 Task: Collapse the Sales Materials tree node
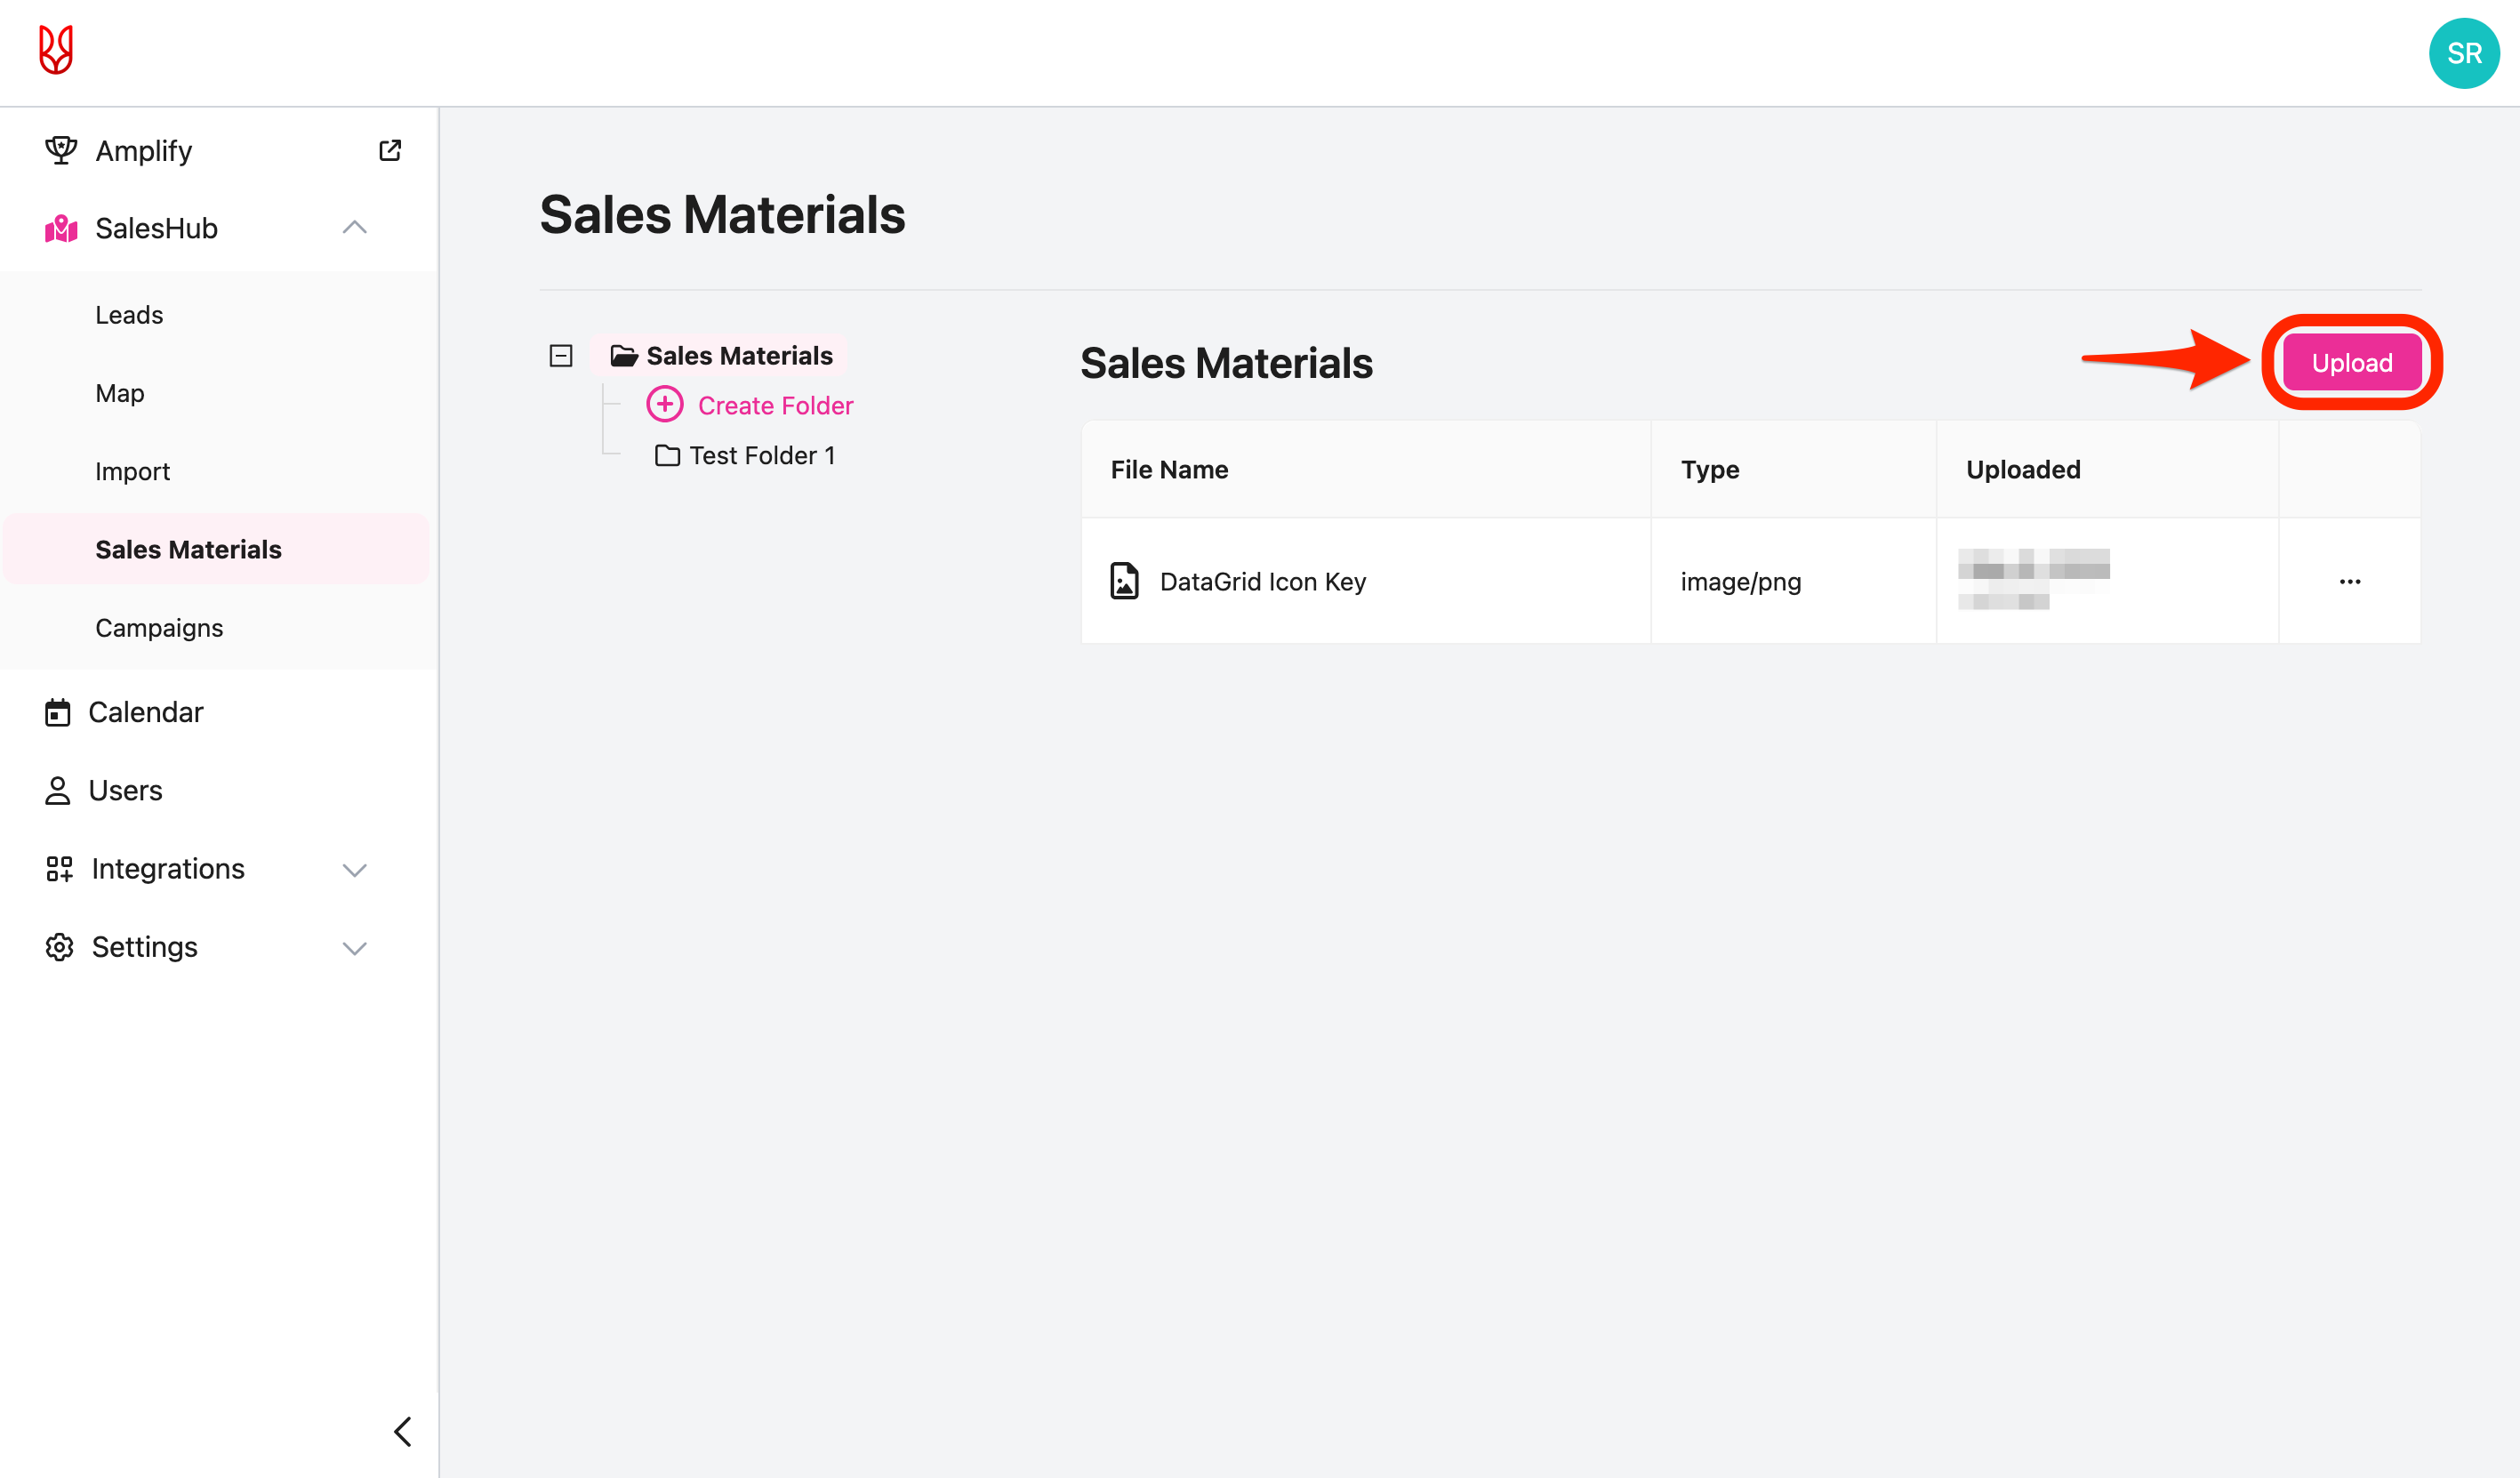click(560, 355)
